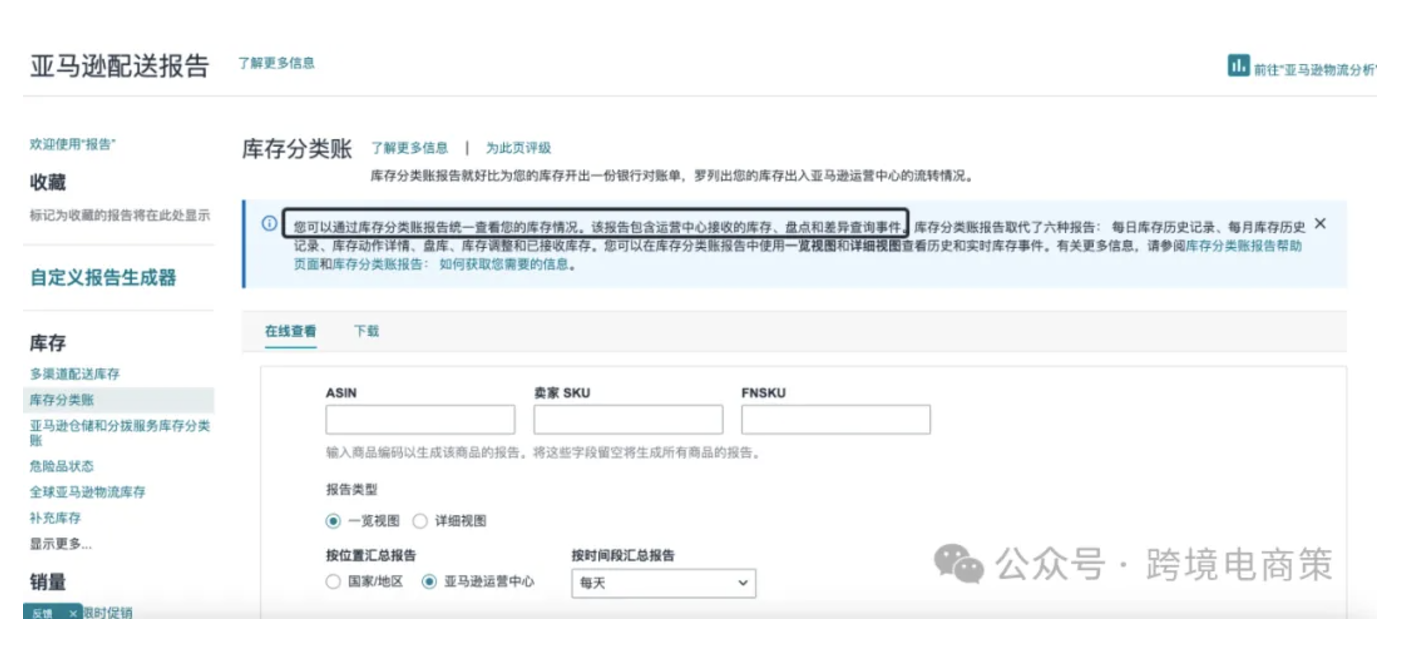Switch to the 在线查看 tab
Image resolution: width=1406 pixels, height=660 pixels.
pos(290,330)
